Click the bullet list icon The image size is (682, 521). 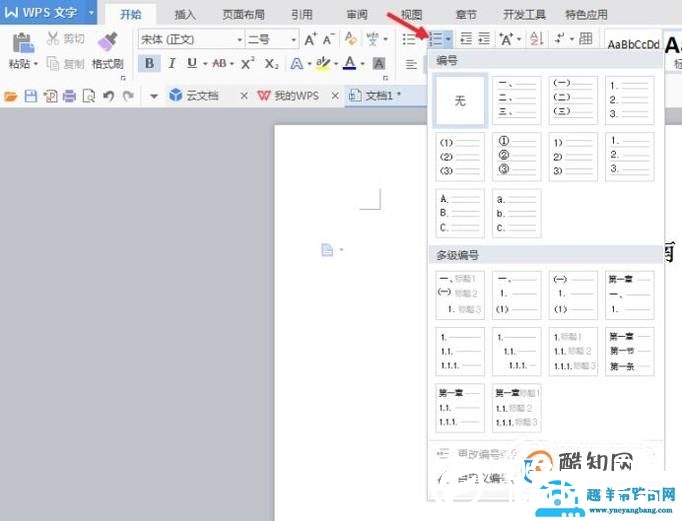409,39
